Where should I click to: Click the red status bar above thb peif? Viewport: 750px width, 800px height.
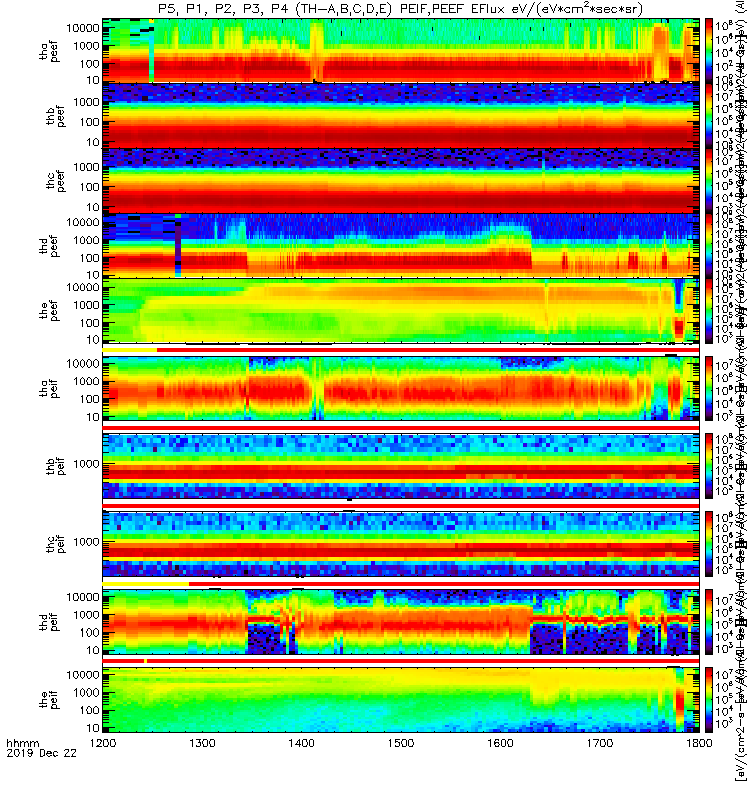click(x=401, y=428)
